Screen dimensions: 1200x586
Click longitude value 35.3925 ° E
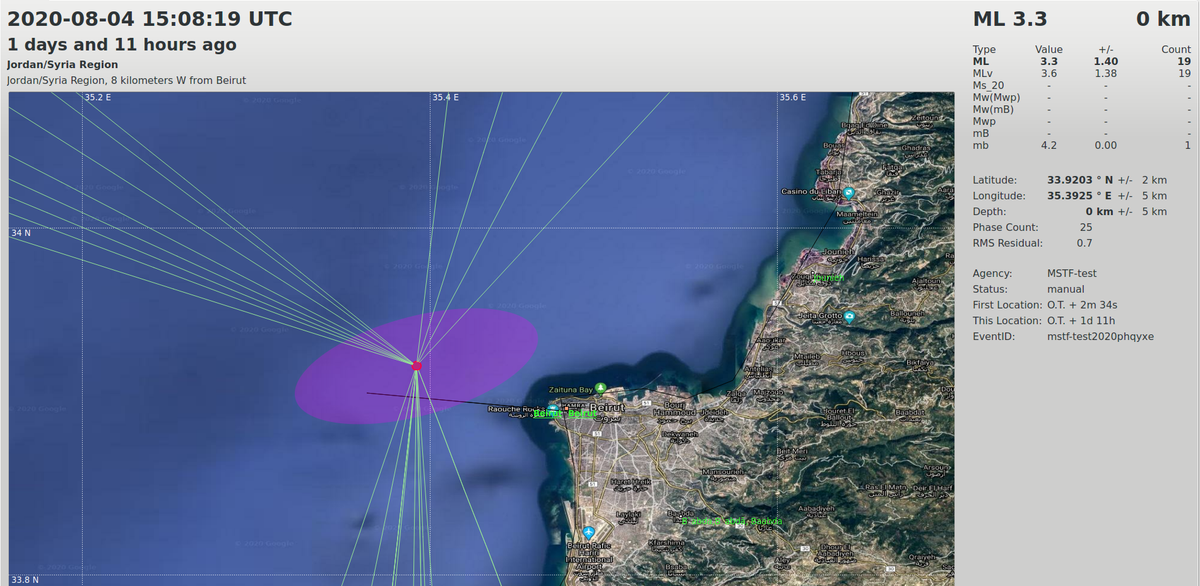tap(1080, 196)
